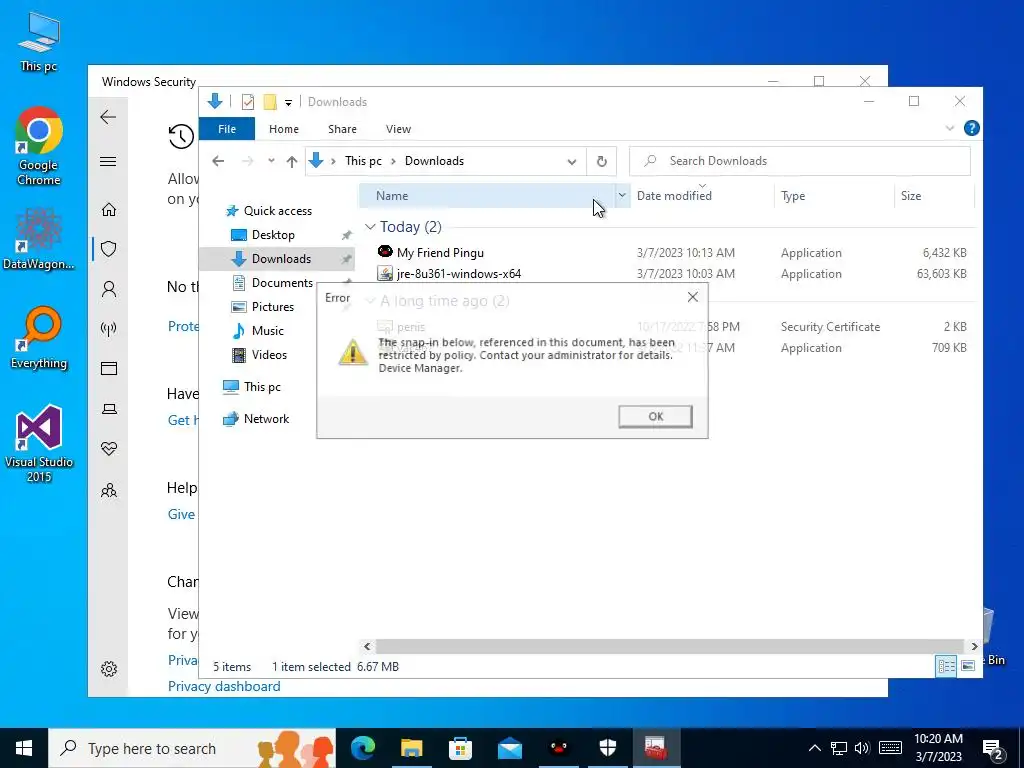
Task: Open the Share ribbon tab
Action: (342, 129)
